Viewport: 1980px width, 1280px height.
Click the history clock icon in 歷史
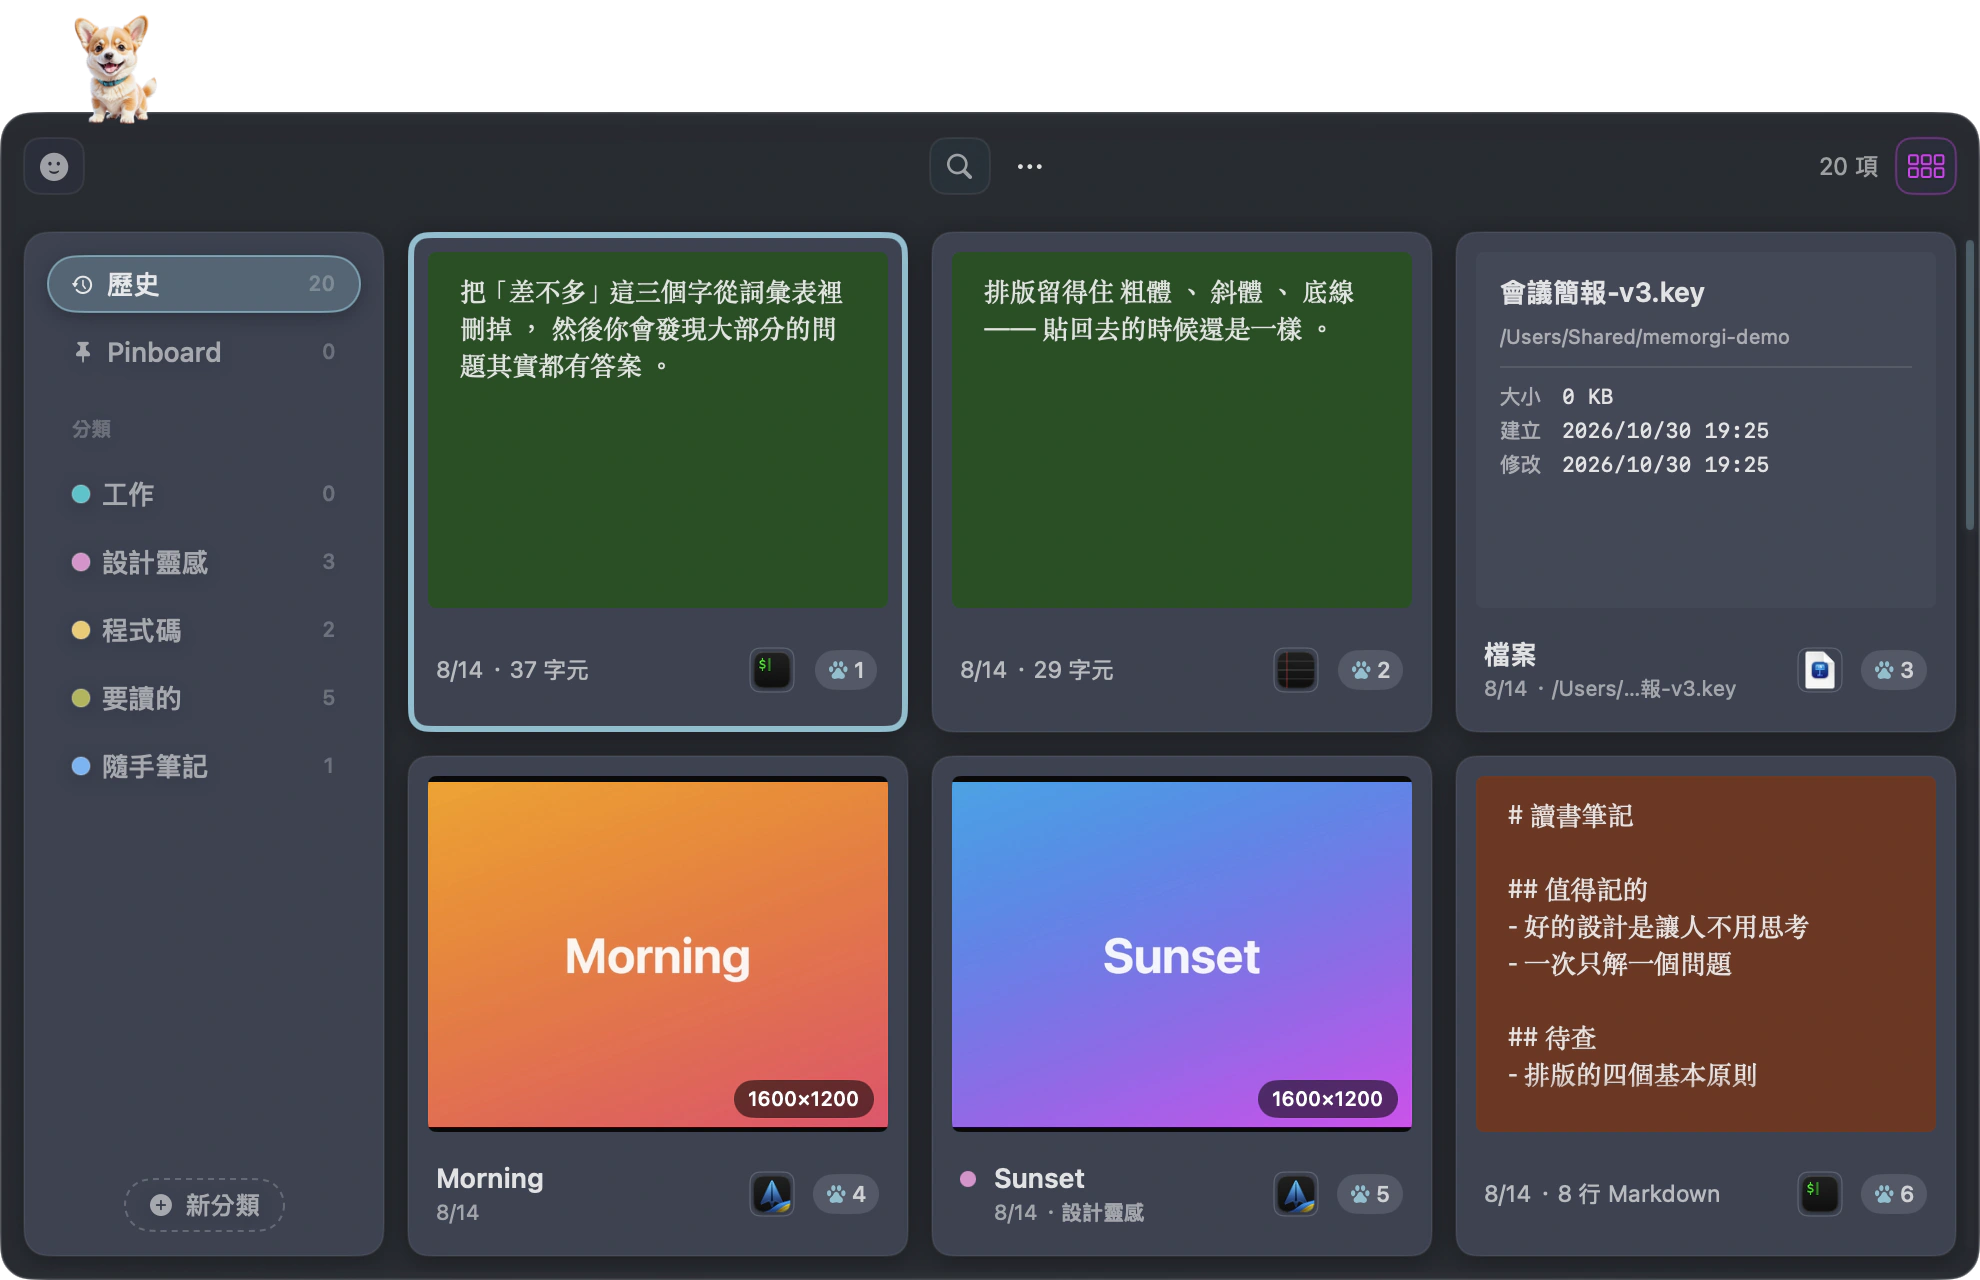(x=83, y=285)
